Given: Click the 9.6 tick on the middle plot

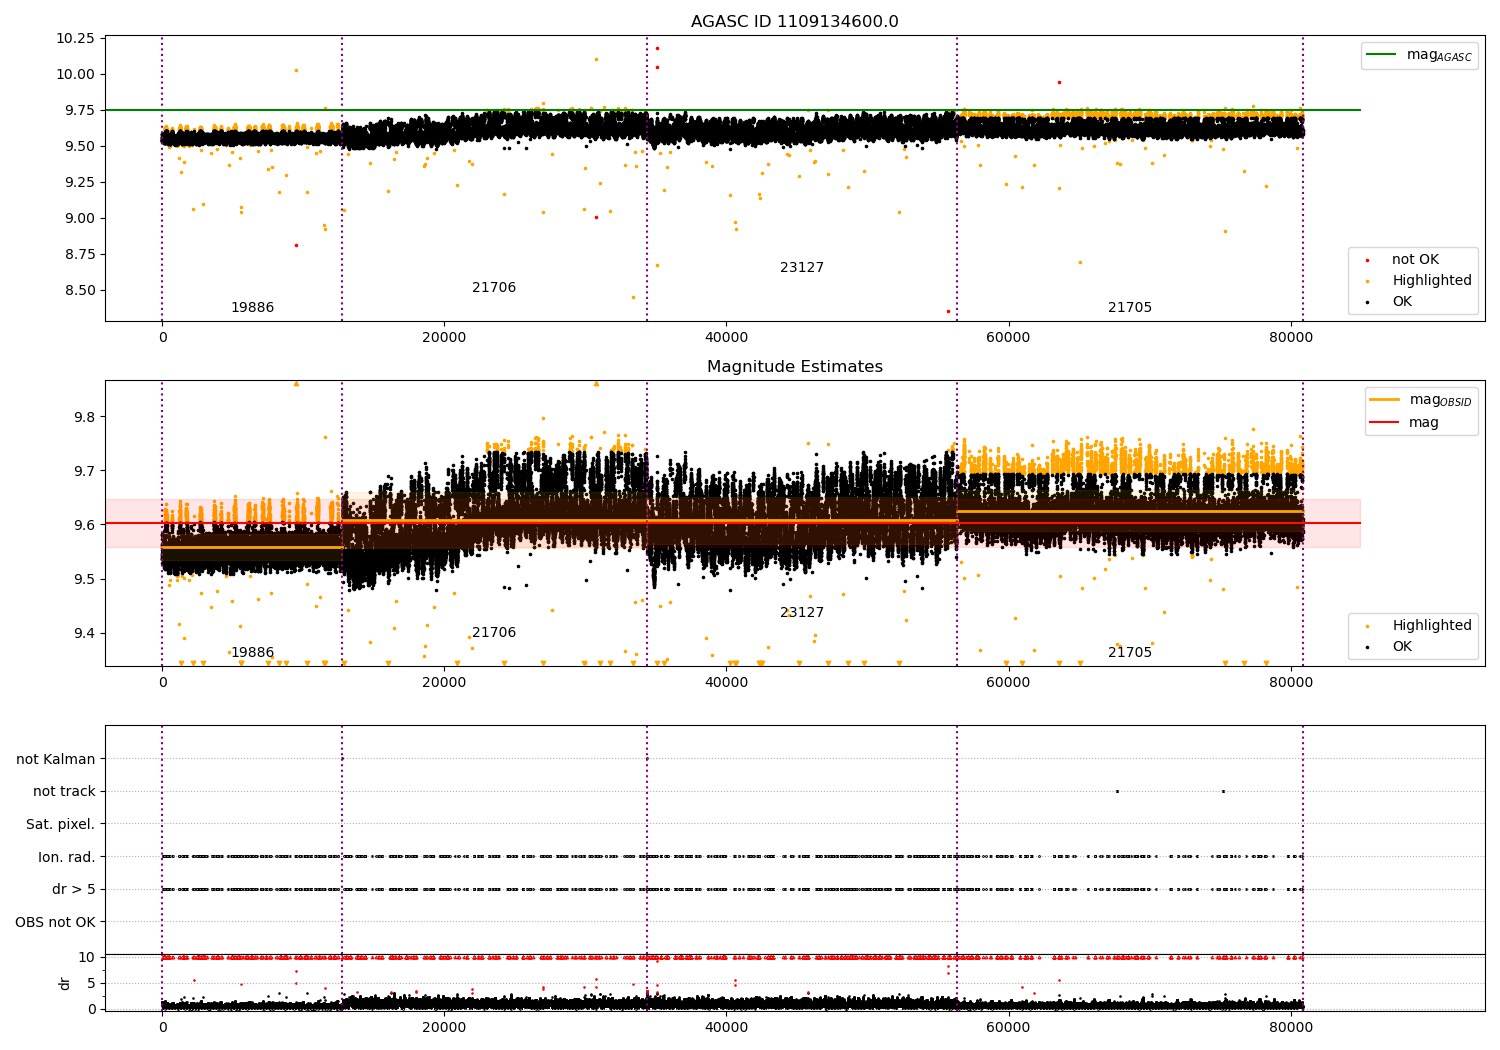Looking at the screenshot, I should [84, 525].
